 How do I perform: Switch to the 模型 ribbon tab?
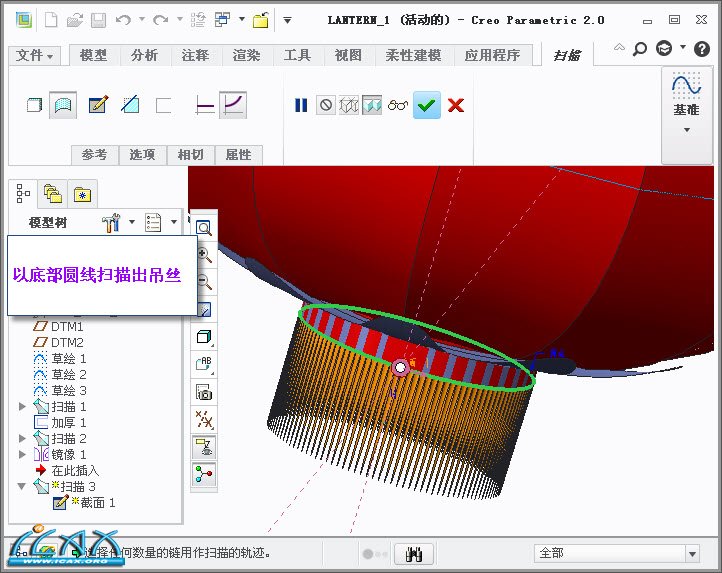tap(93, 56)
